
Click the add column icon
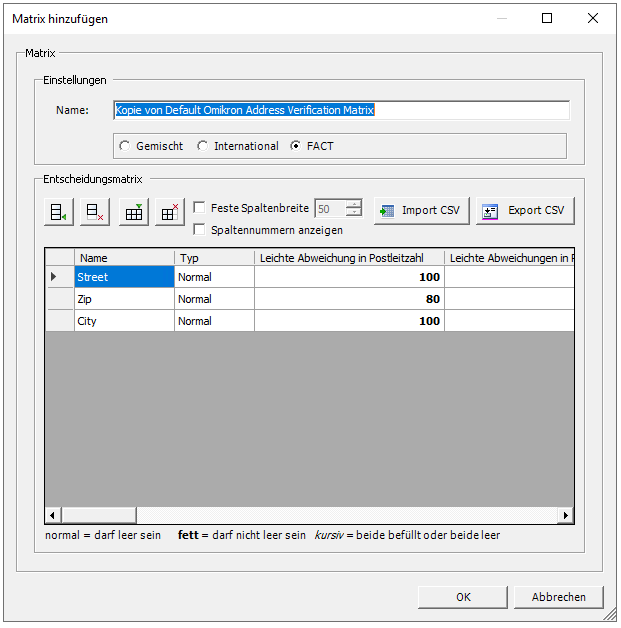pyautogui.click(x=134, y=212)
